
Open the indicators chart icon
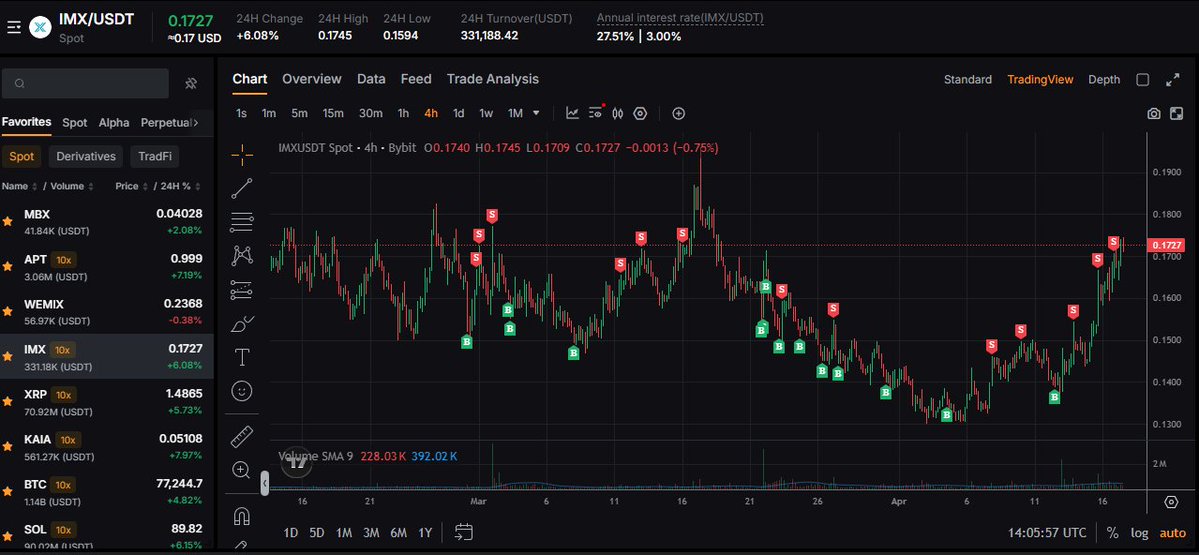(x=572, y=113)
